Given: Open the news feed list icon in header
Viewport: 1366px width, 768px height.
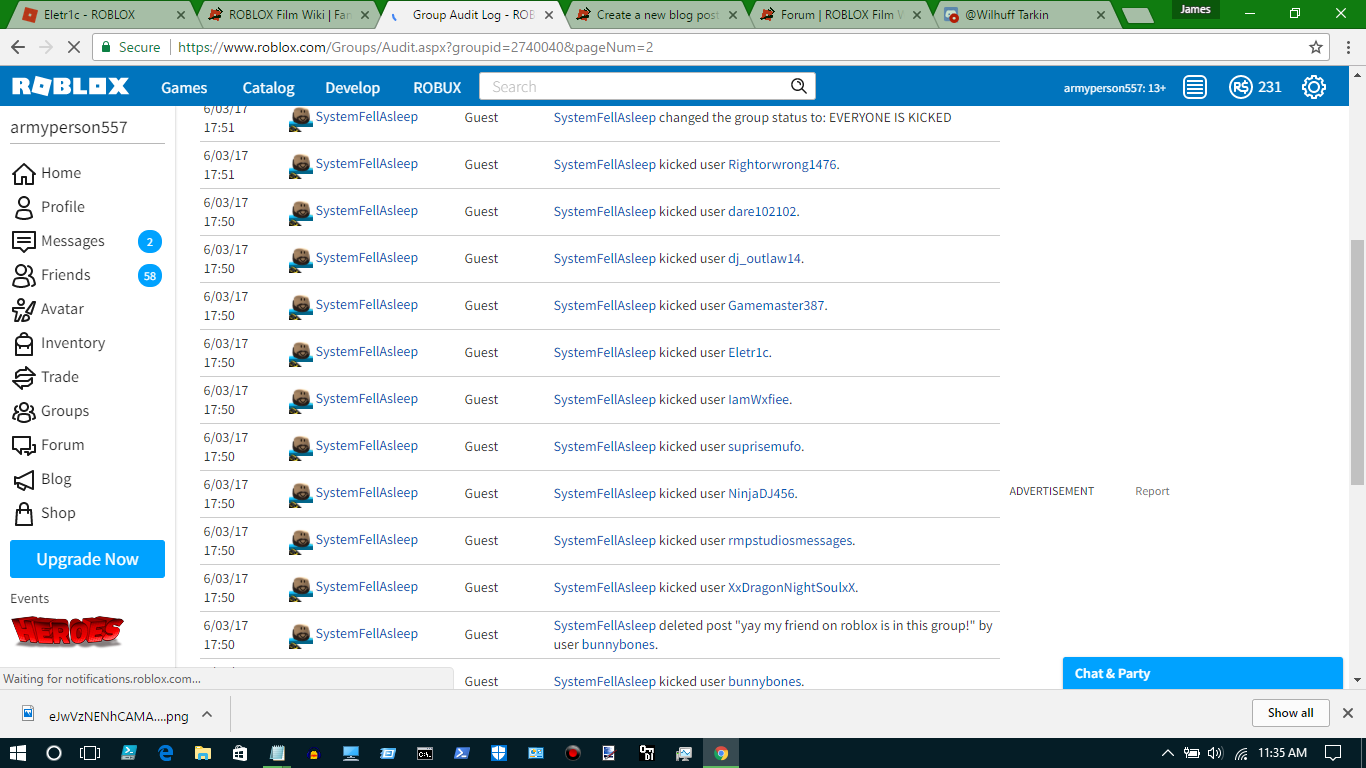Looking at the screenshot, I should pos(1195,87).
